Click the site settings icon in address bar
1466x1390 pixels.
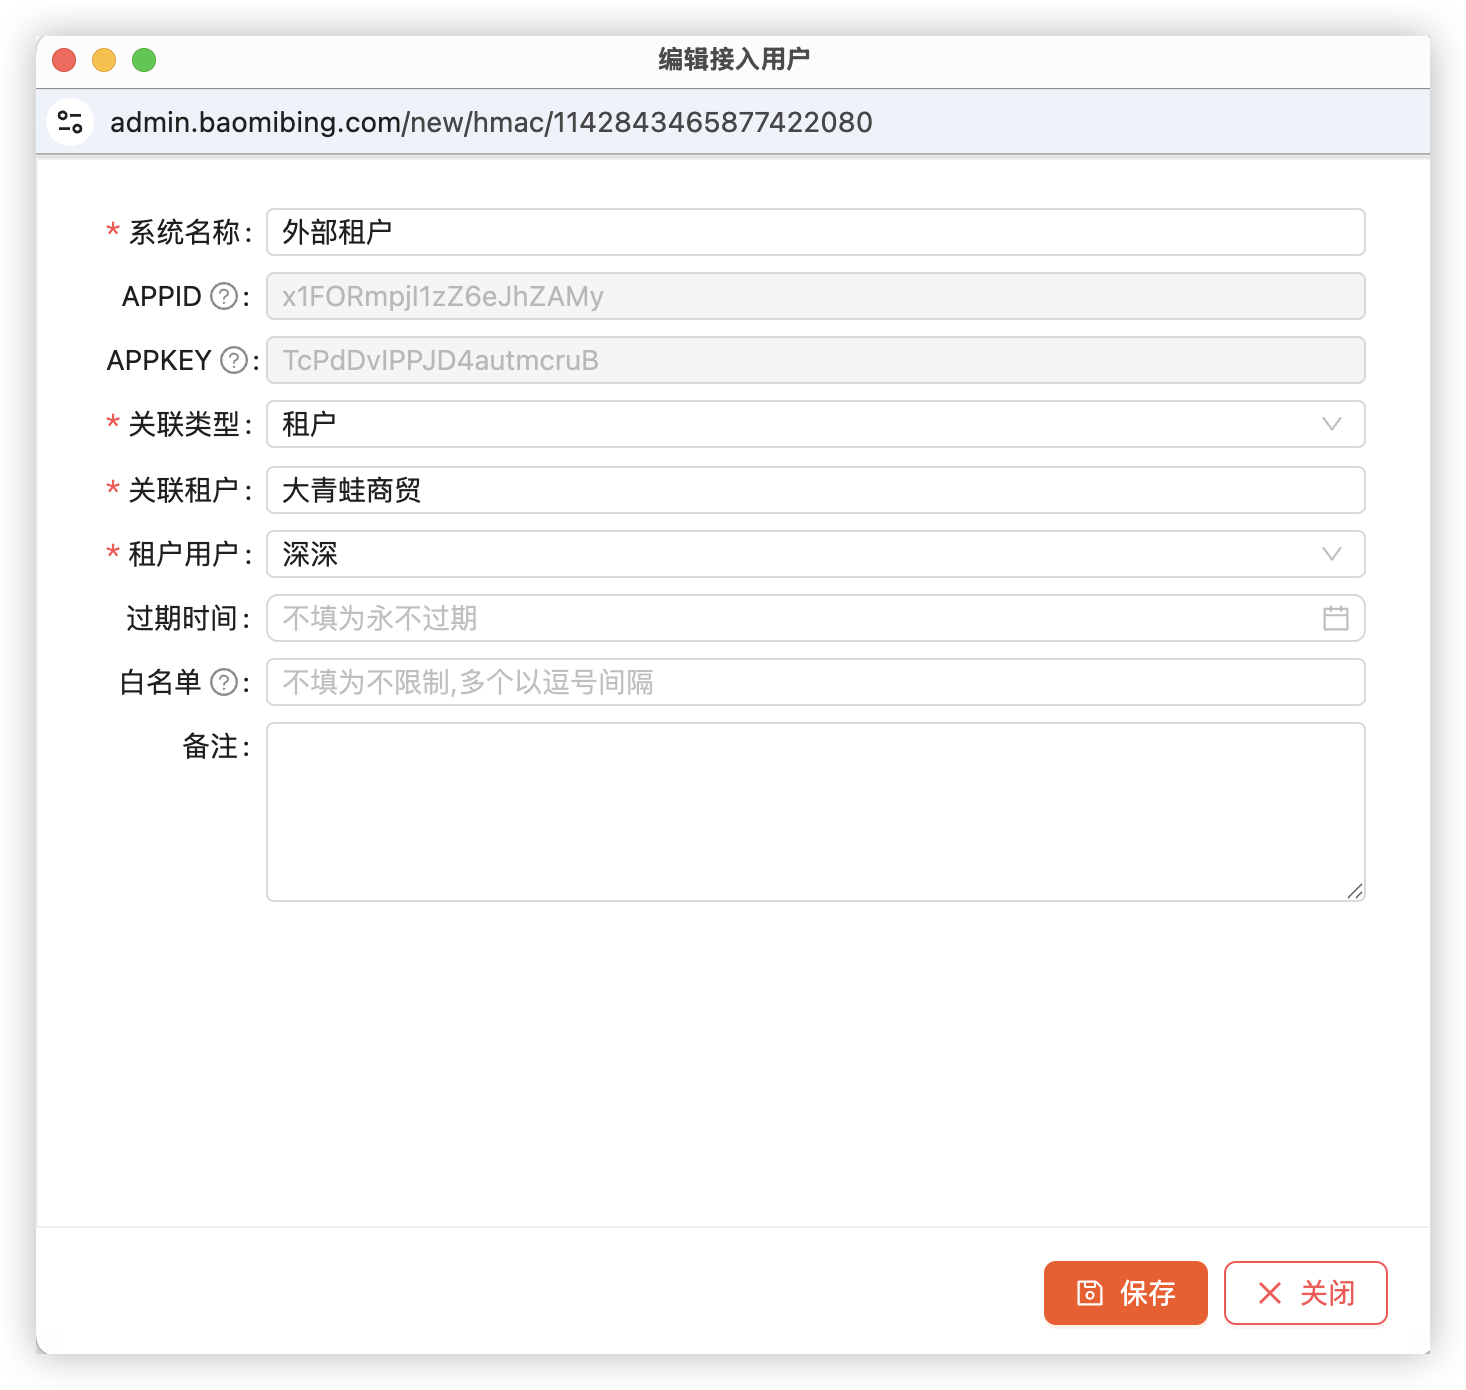coord(70,122)
